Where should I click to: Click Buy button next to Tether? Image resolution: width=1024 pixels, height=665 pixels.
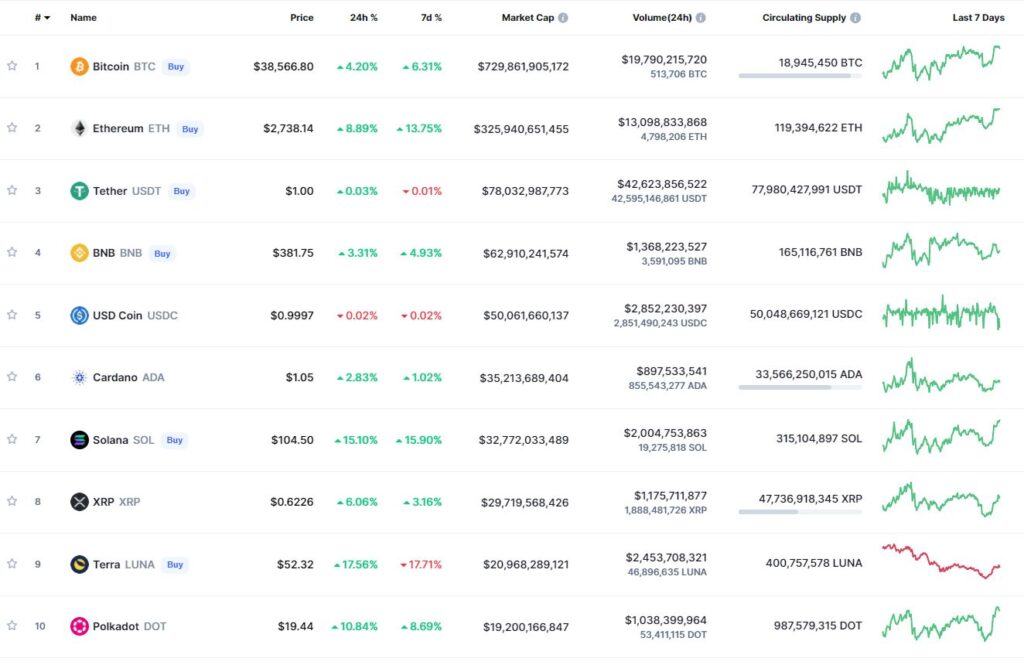pos(182,191)
